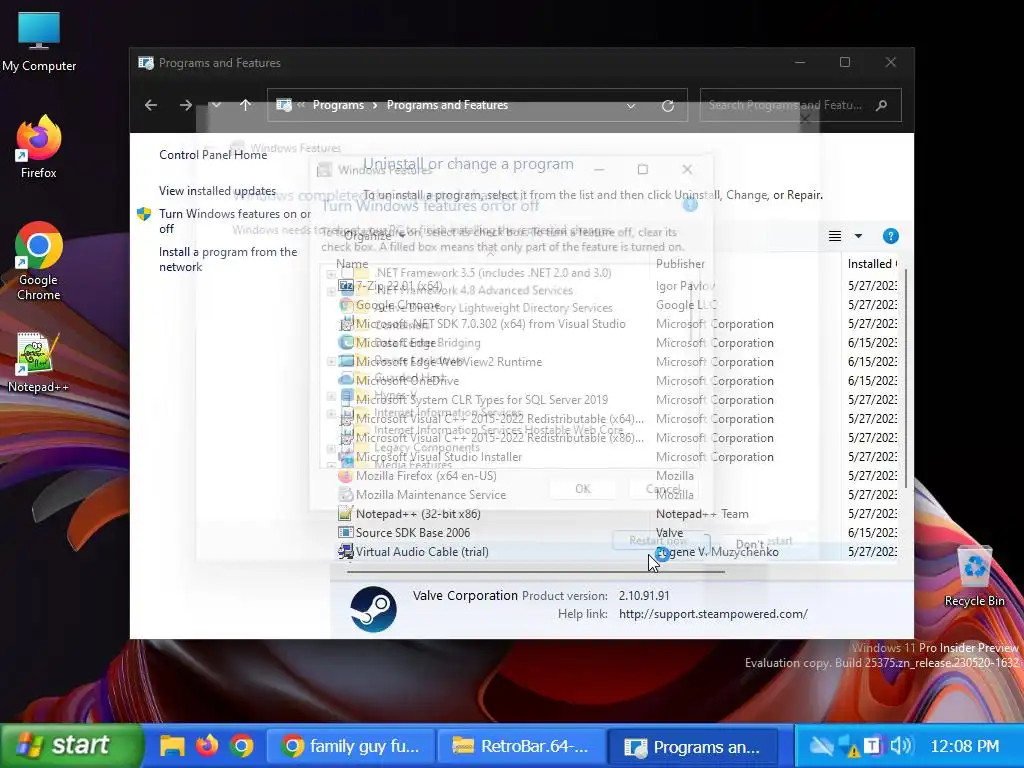
Task: Open Control Panel Home link
Action: point(213,155)
